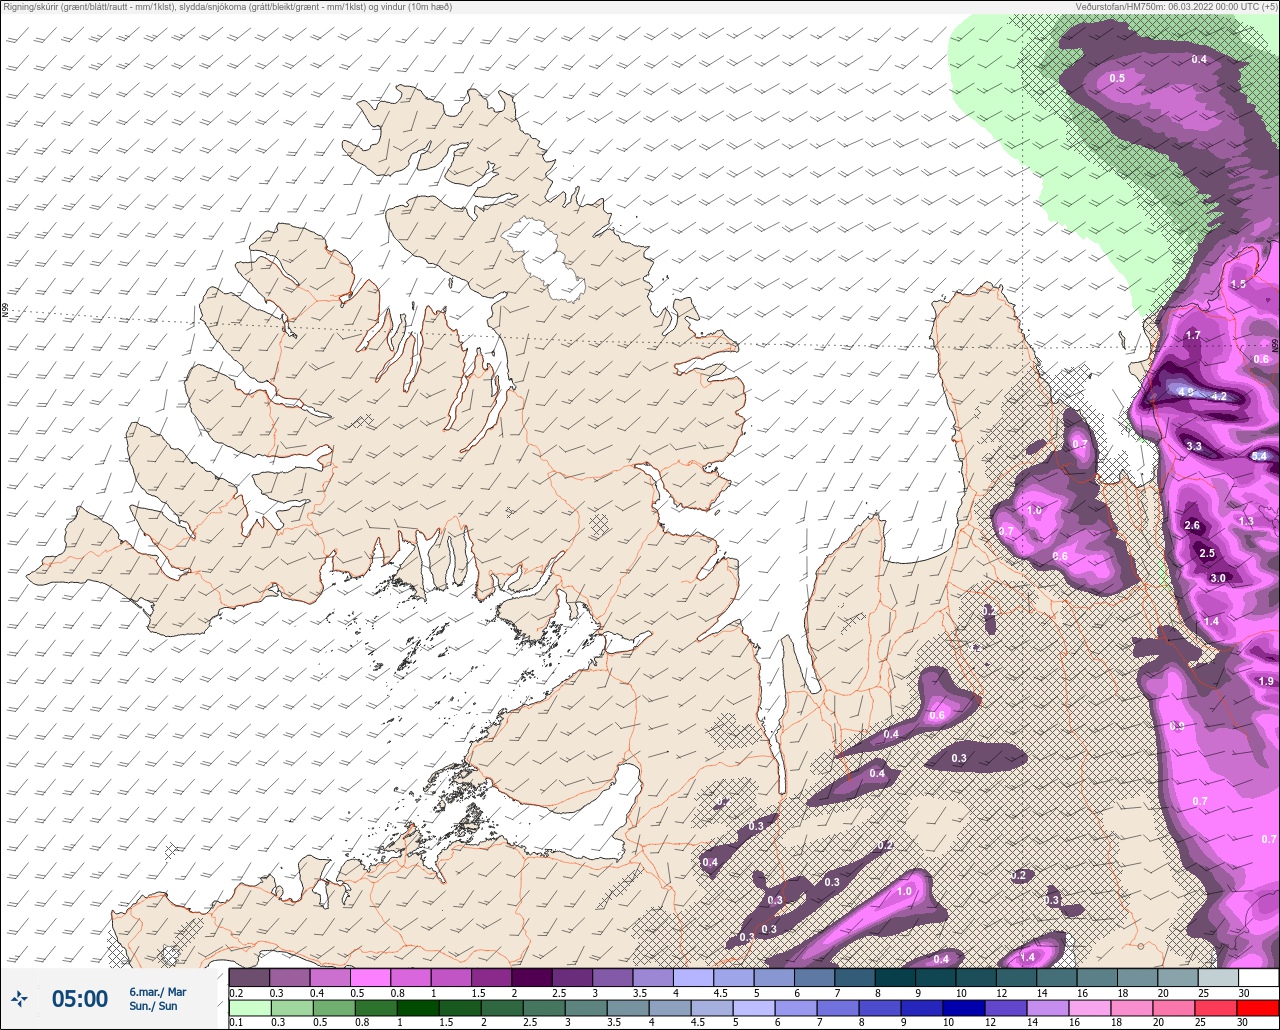Click the '1.9' precipitation value on the map
The image size is (1280, 1030).
(1266, 681)
